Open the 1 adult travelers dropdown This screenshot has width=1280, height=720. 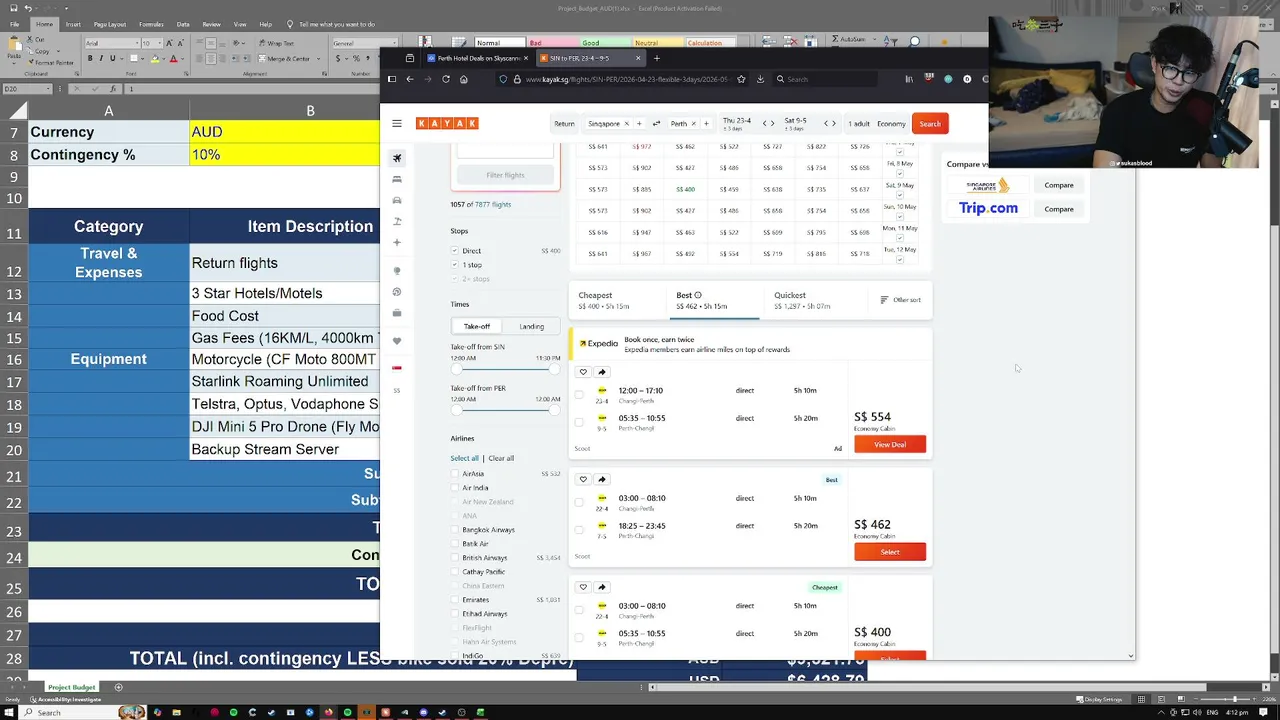859,124
